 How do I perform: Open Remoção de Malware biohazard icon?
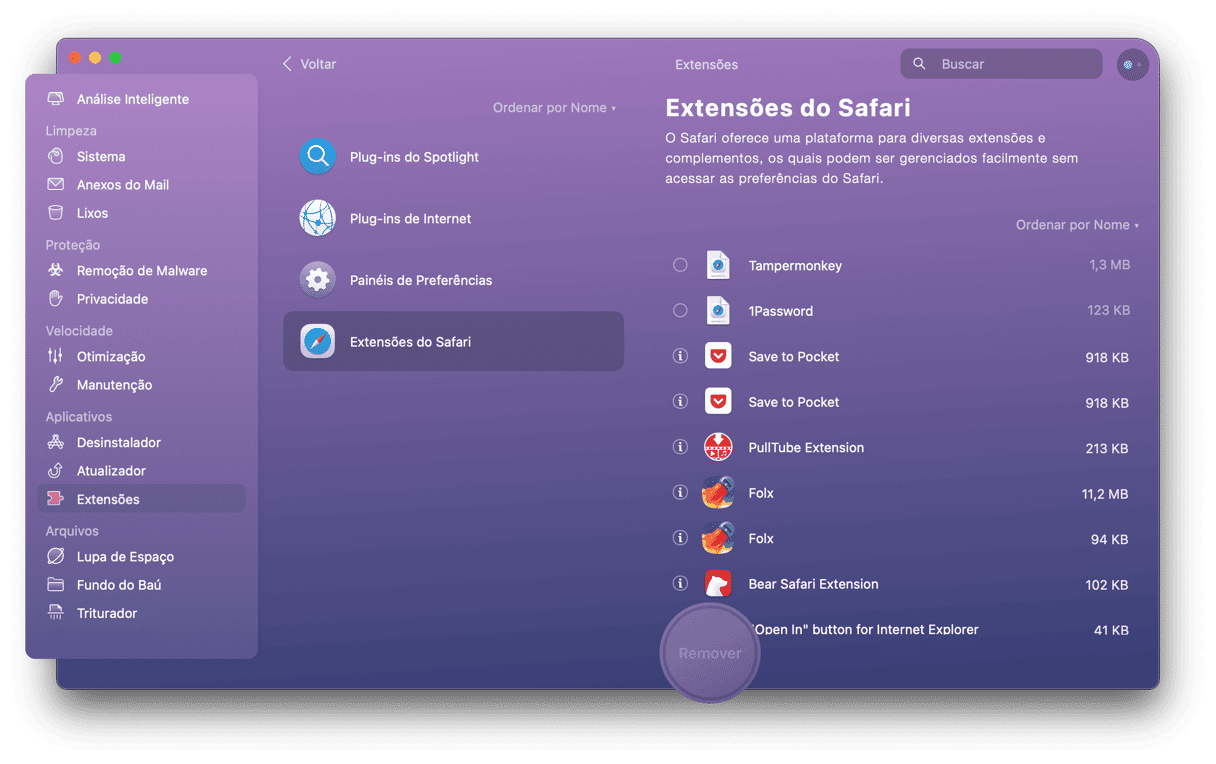[57, 271]
